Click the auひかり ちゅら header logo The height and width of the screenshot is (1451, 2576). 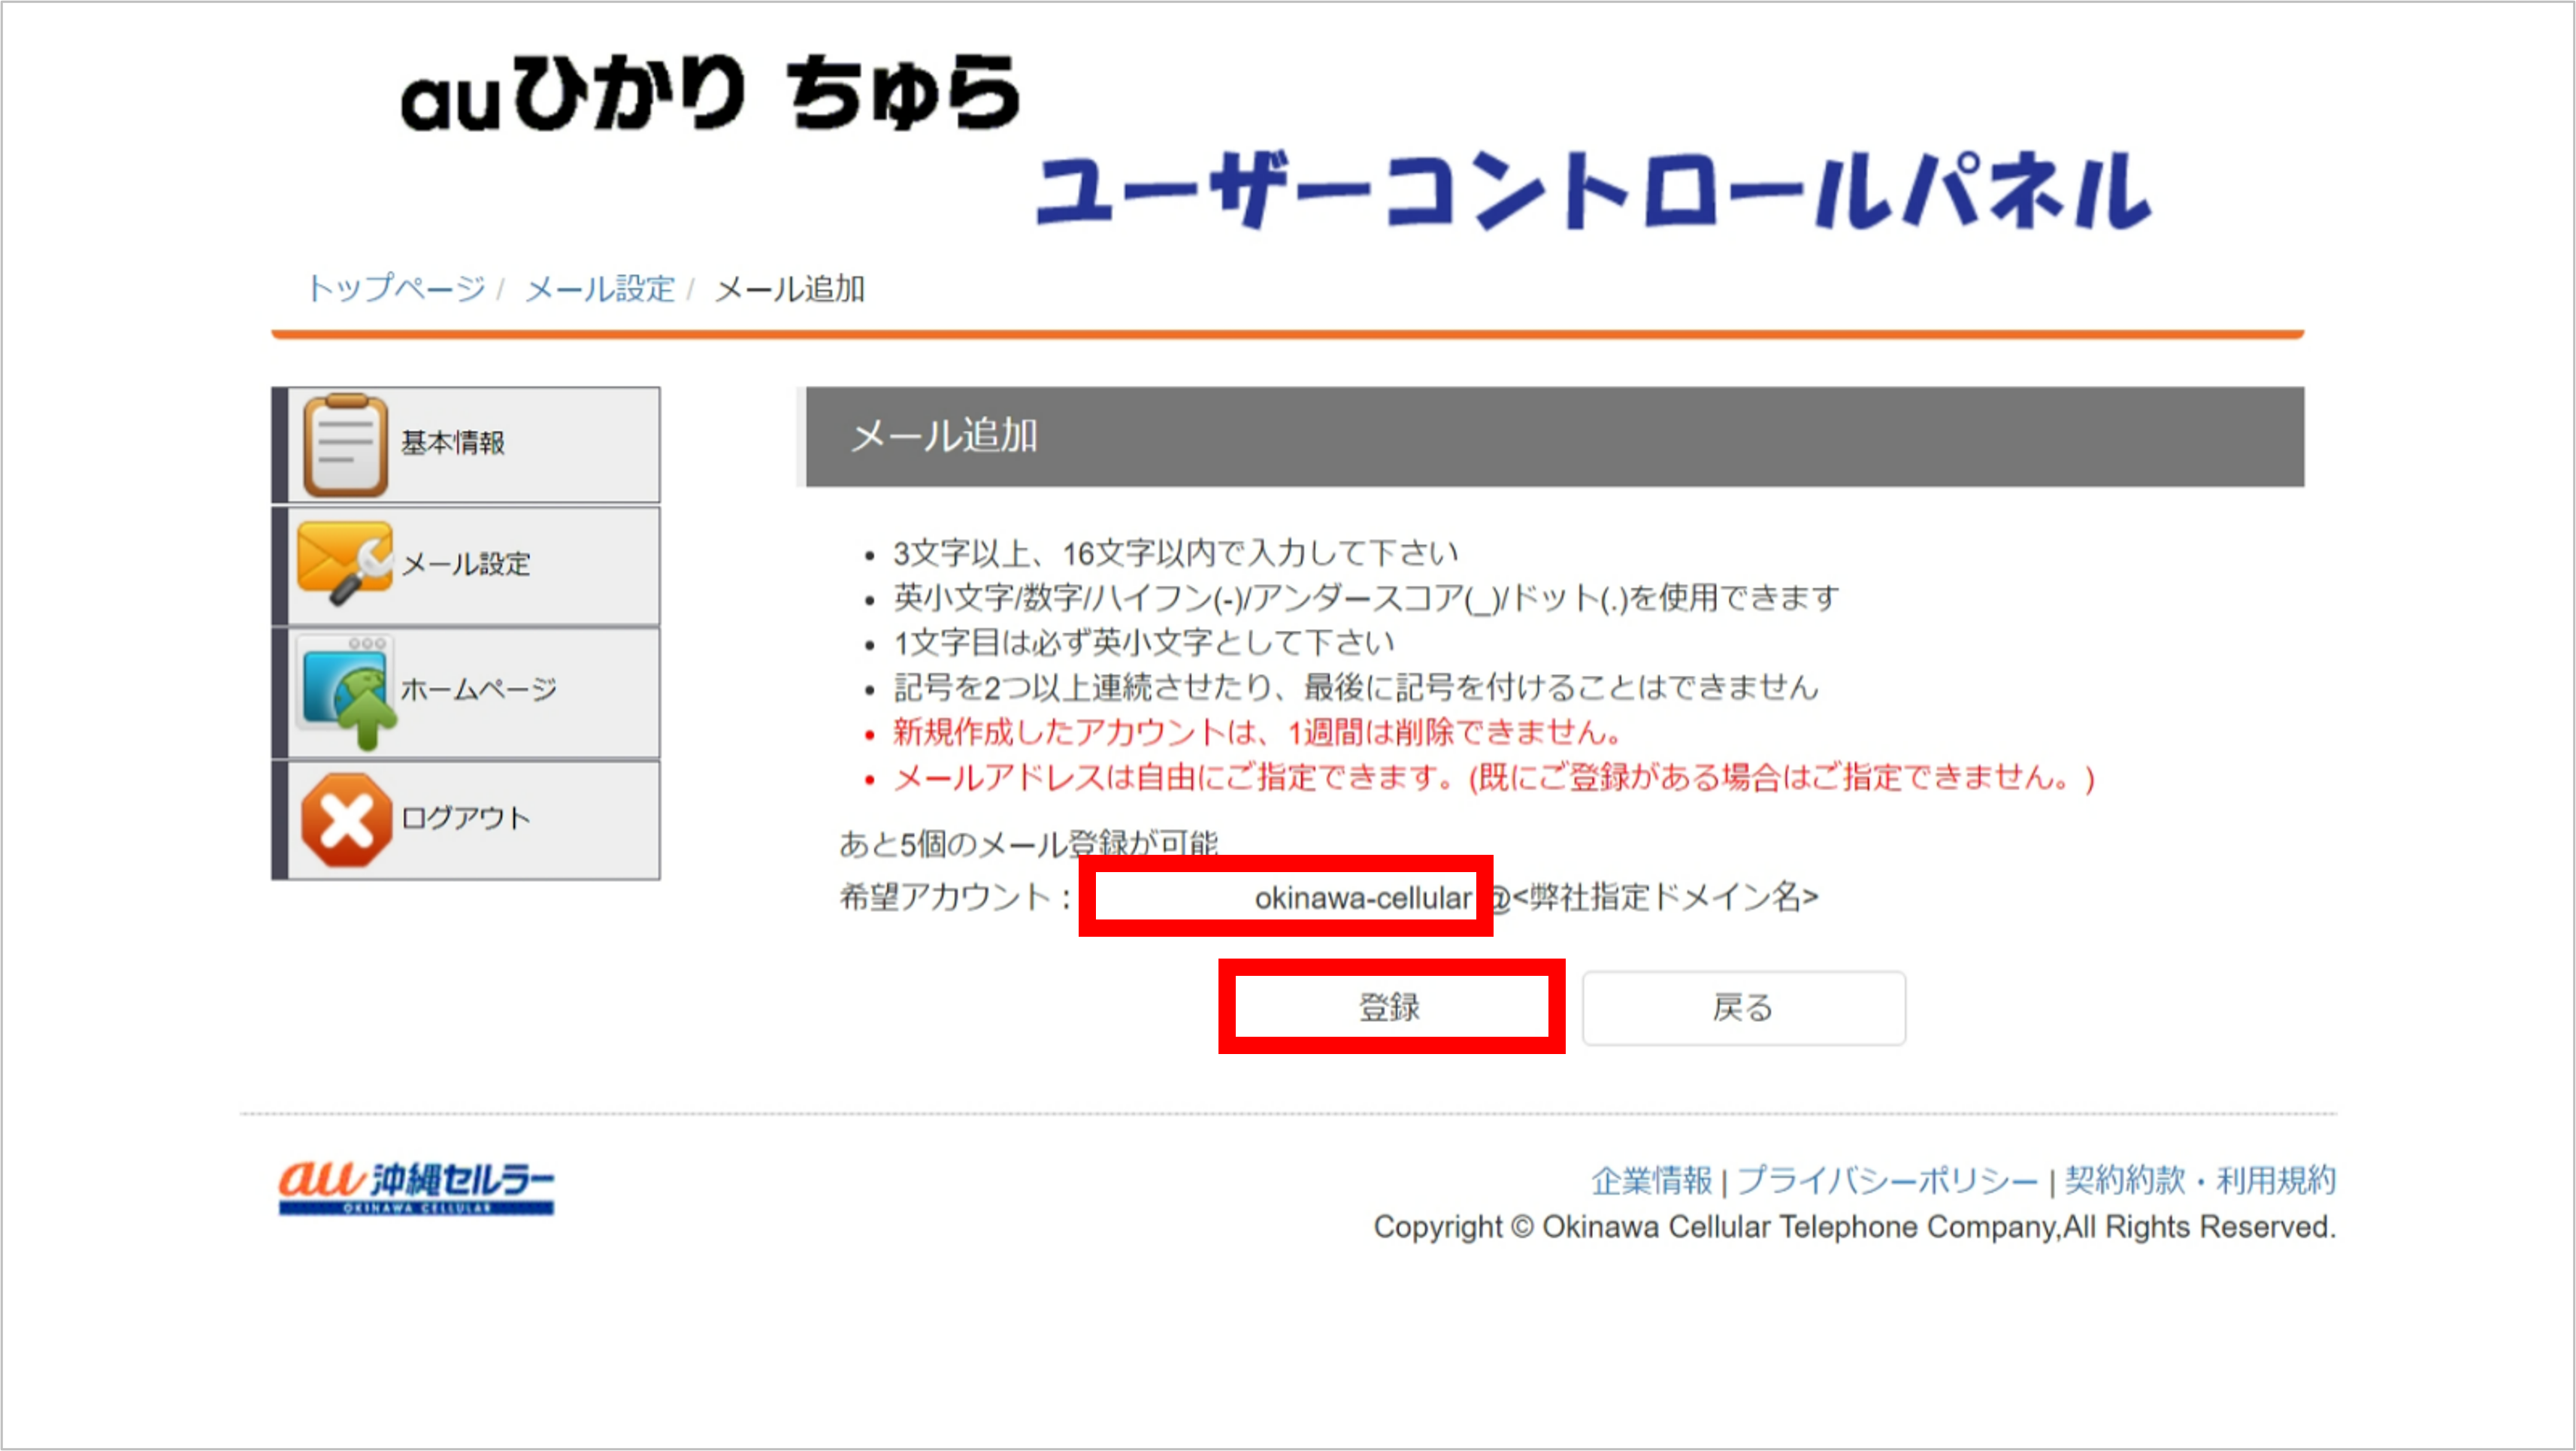click(x=710, y=93)
